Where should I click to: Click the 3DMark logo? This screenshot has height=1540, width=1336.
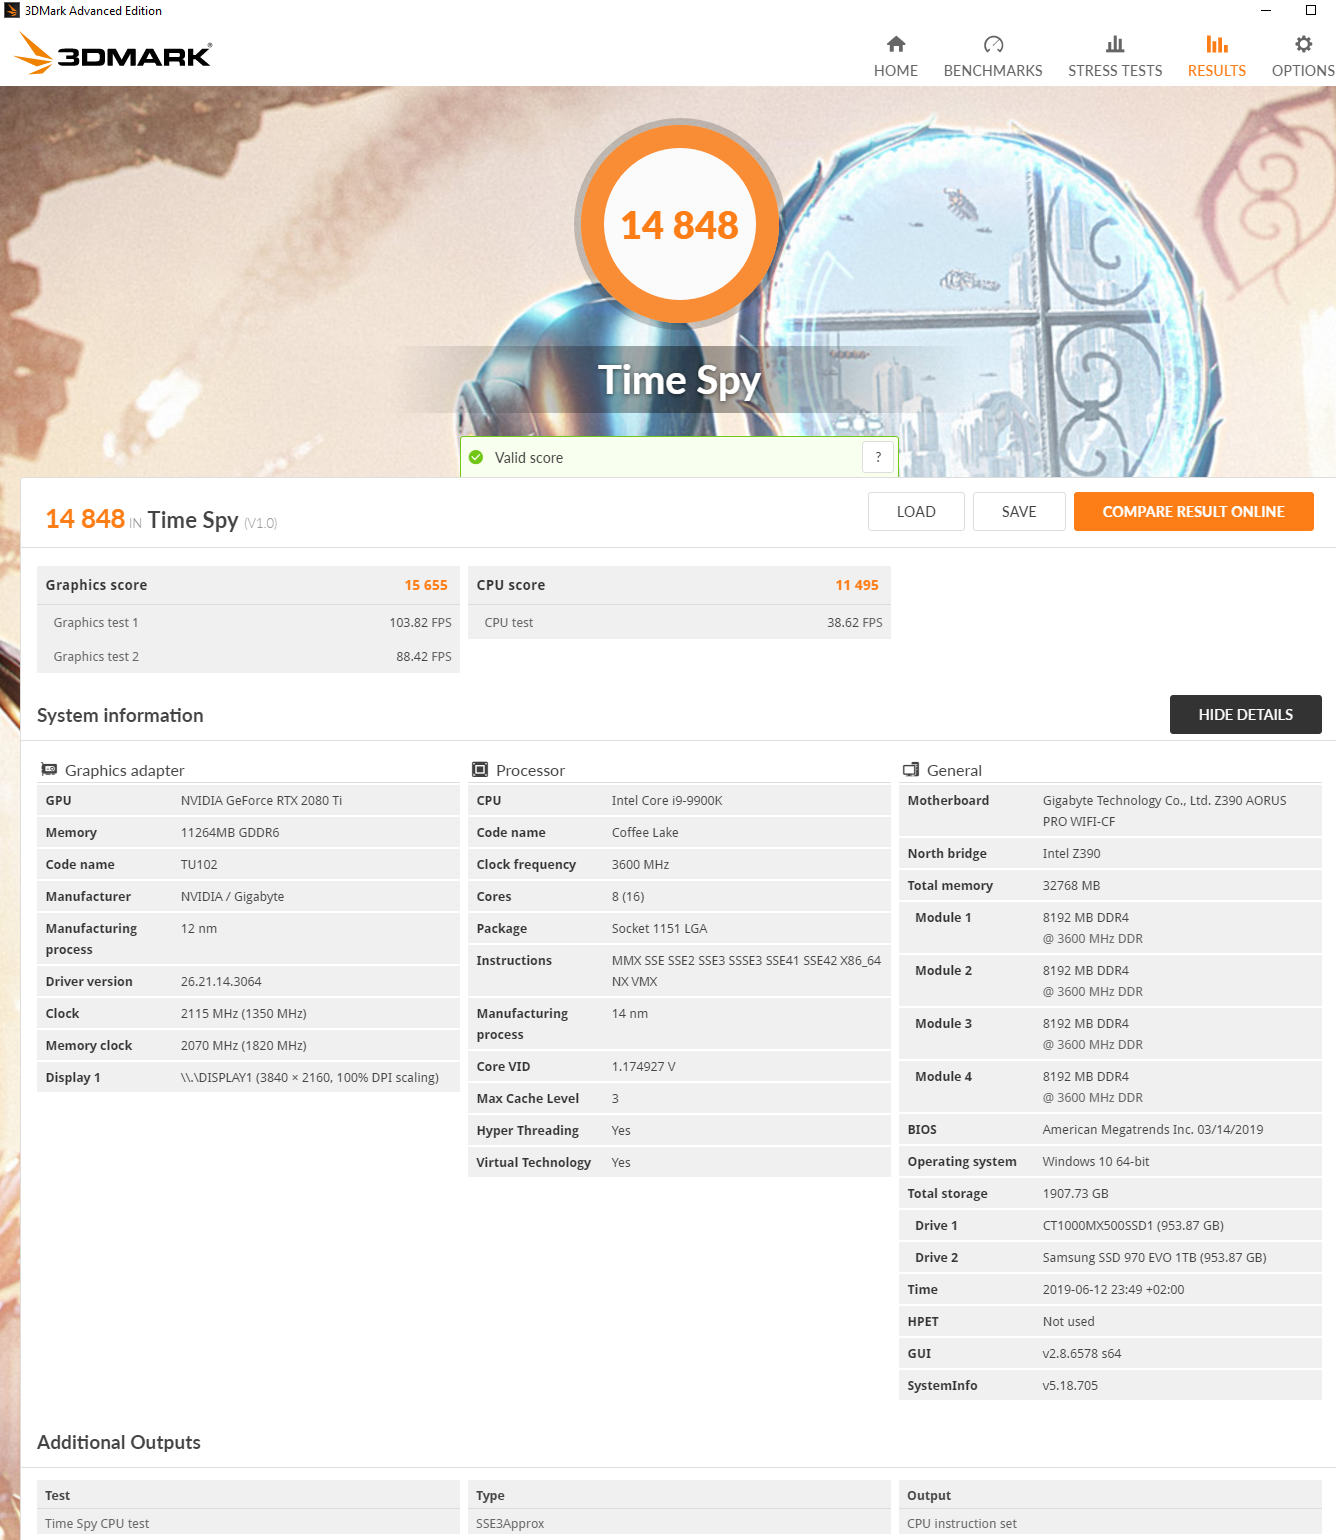tap(113, 54)
